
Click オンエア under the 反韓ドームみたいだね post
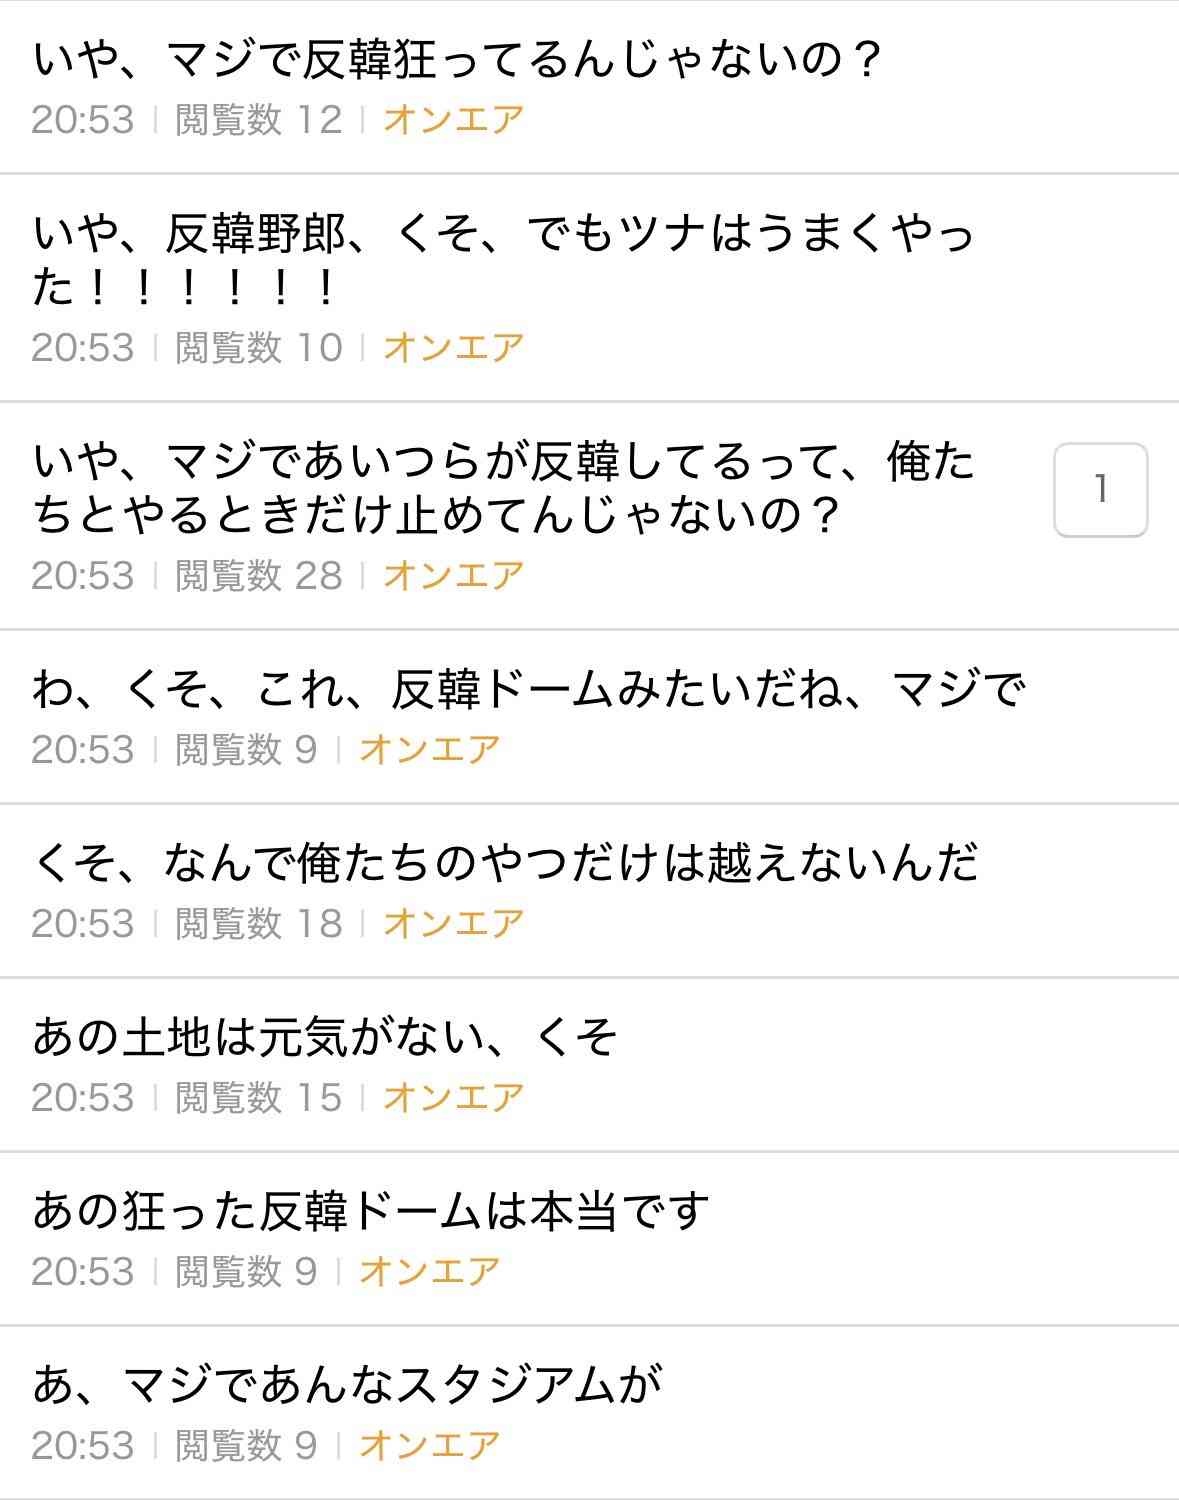click(x=430, y=750)
